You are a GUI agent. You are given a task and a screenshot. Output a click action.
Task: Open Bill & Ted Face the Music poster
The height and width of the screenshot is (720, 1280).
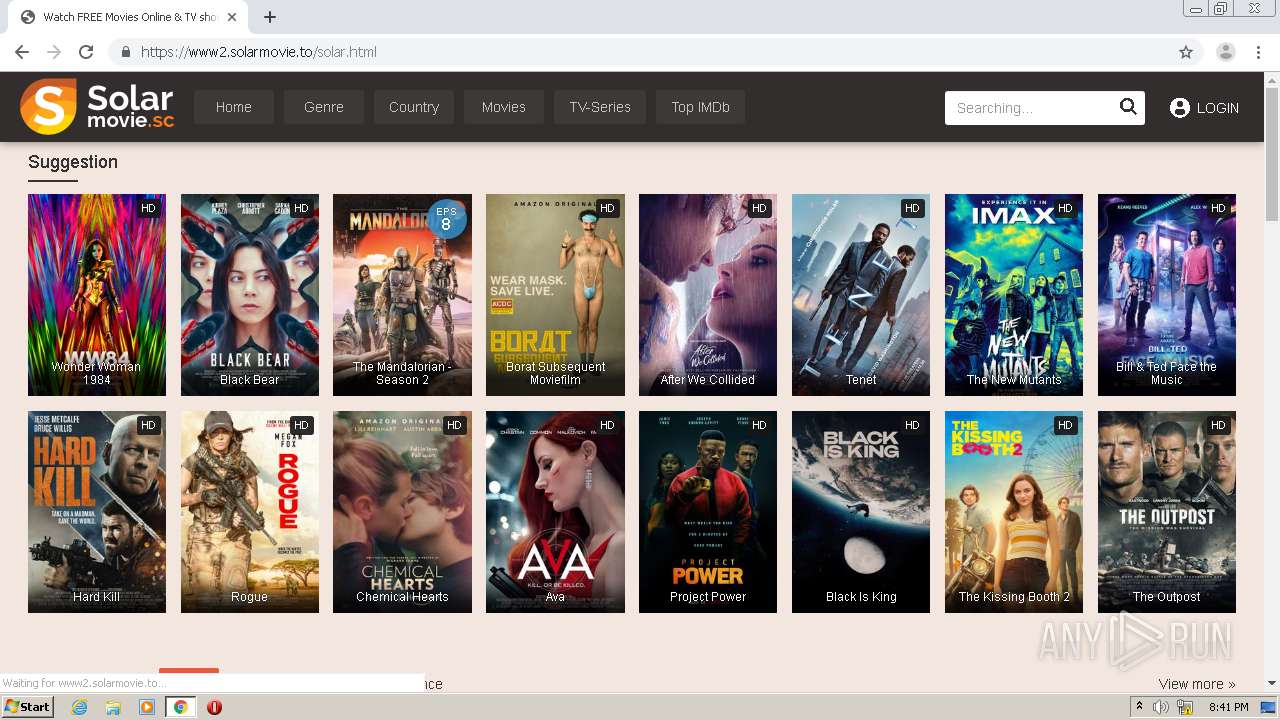pyautogui.click(x=1167, y=295)
